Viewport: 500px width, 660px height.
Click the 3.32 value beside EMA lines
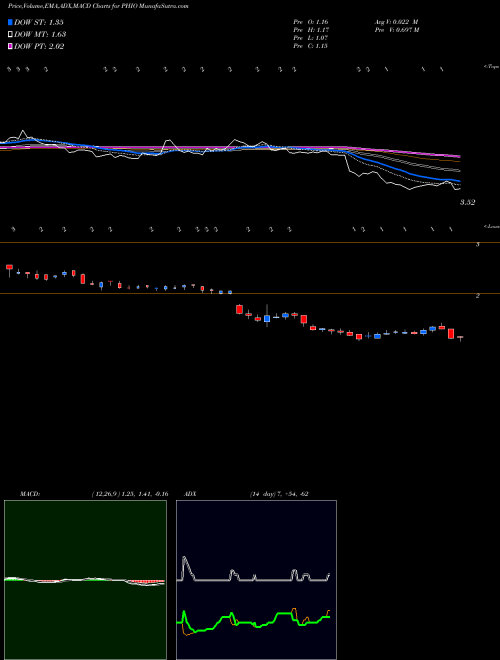point(467,202)
